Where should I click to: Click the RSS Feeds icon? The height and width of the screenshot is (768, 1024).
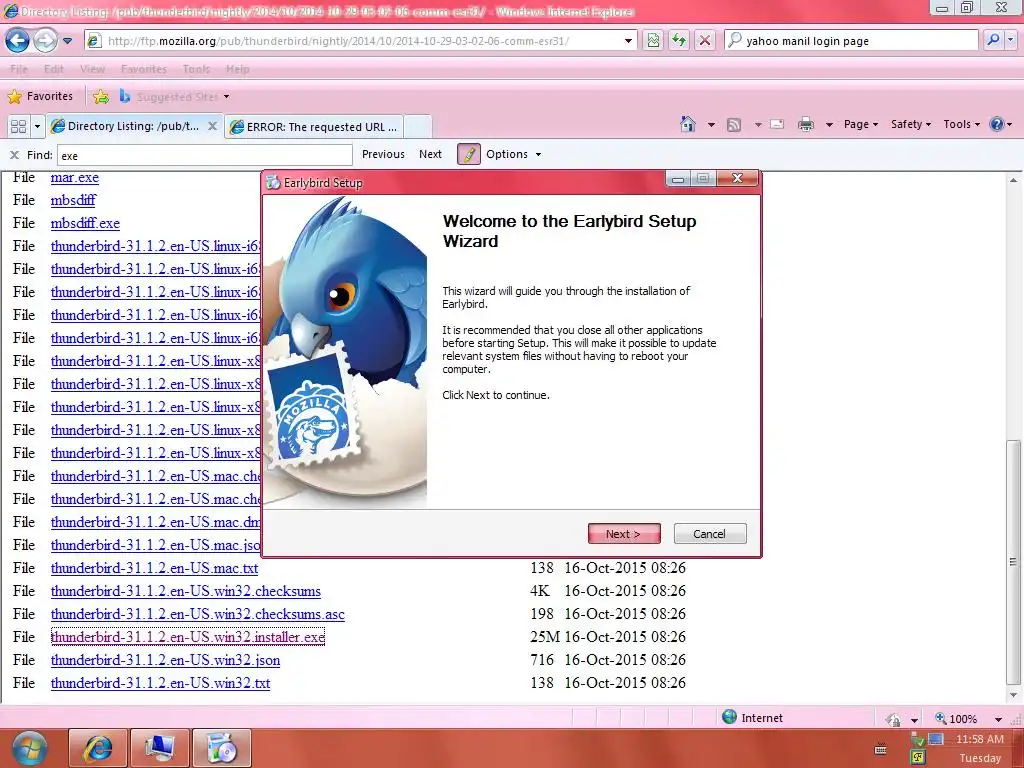click(x=734, y=125)
